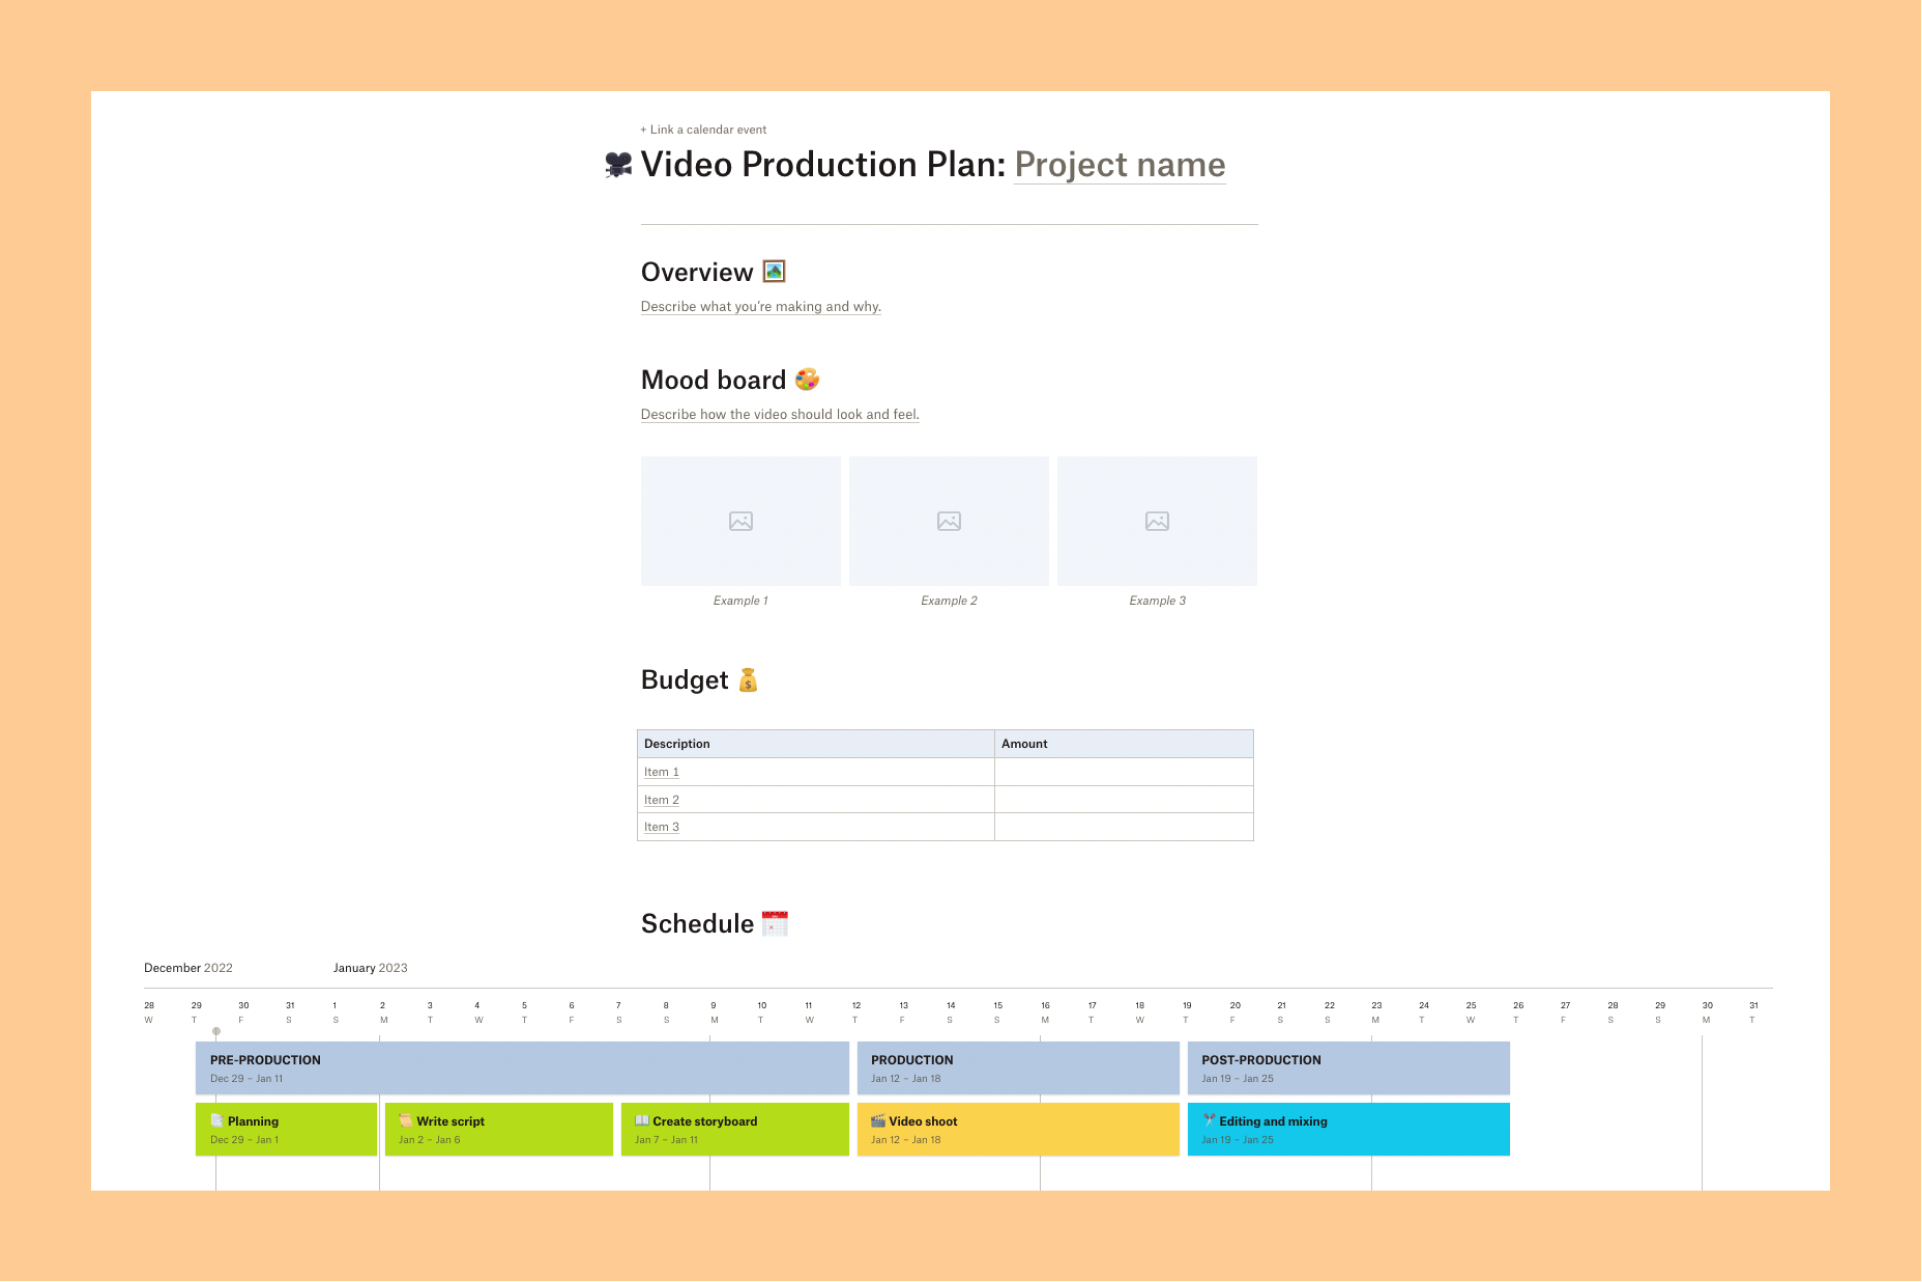Click the mood board palette icon
This screenshot has height=1282, width=1922.
[x=807, y=379]
